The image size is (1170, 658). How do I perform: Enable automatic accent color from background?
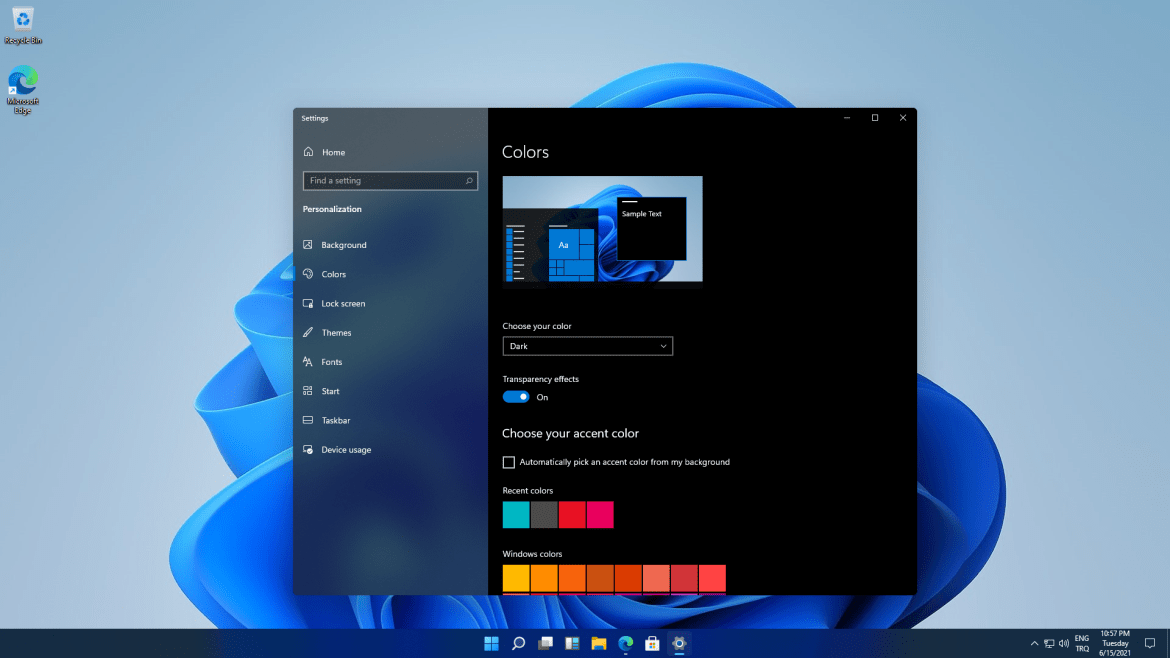510,462
